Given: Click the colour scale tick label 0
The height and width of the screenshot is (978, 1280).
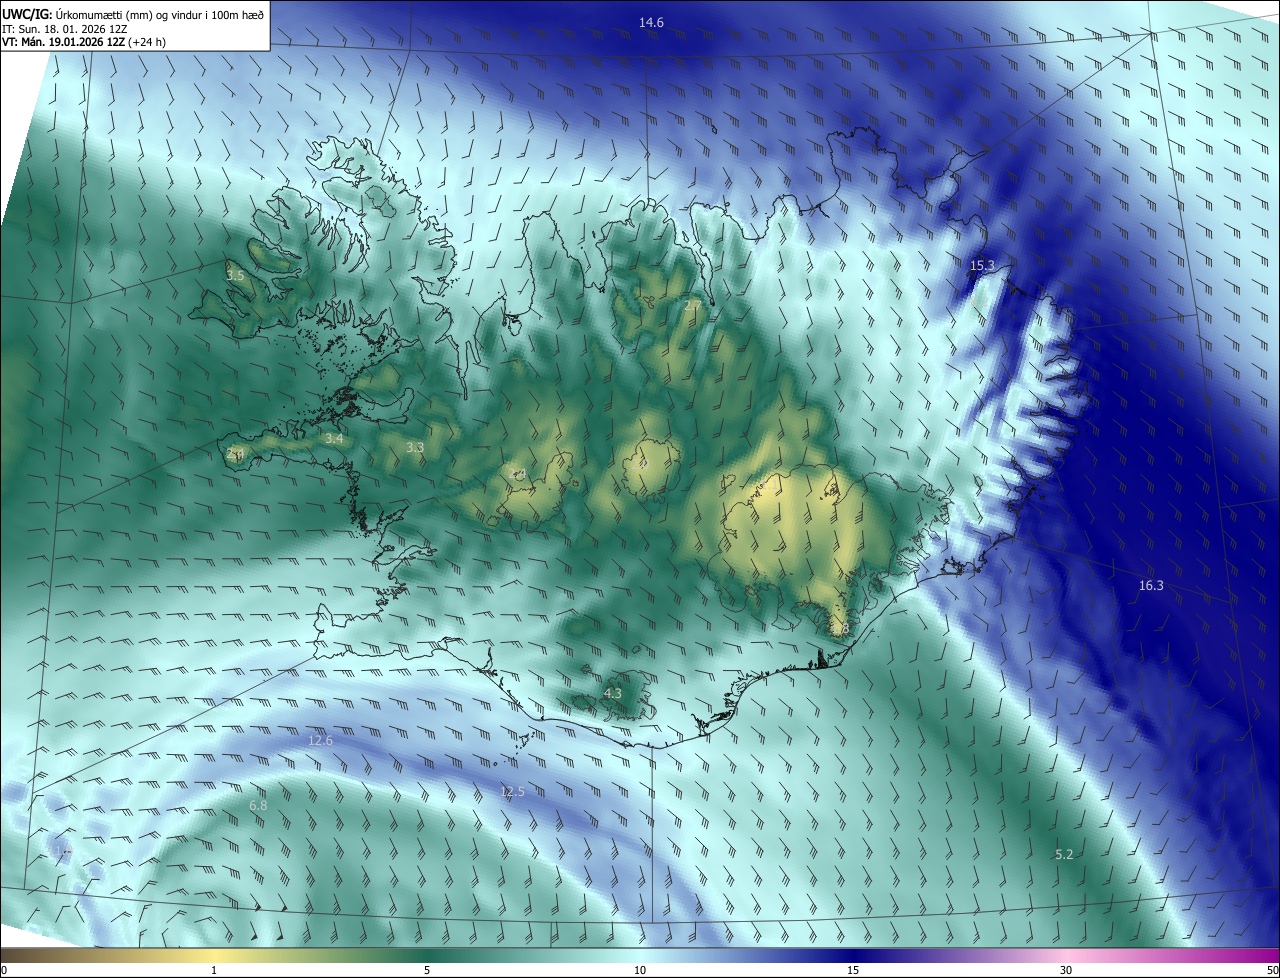Looking at the screenshot, I should (x=3, y=970).
